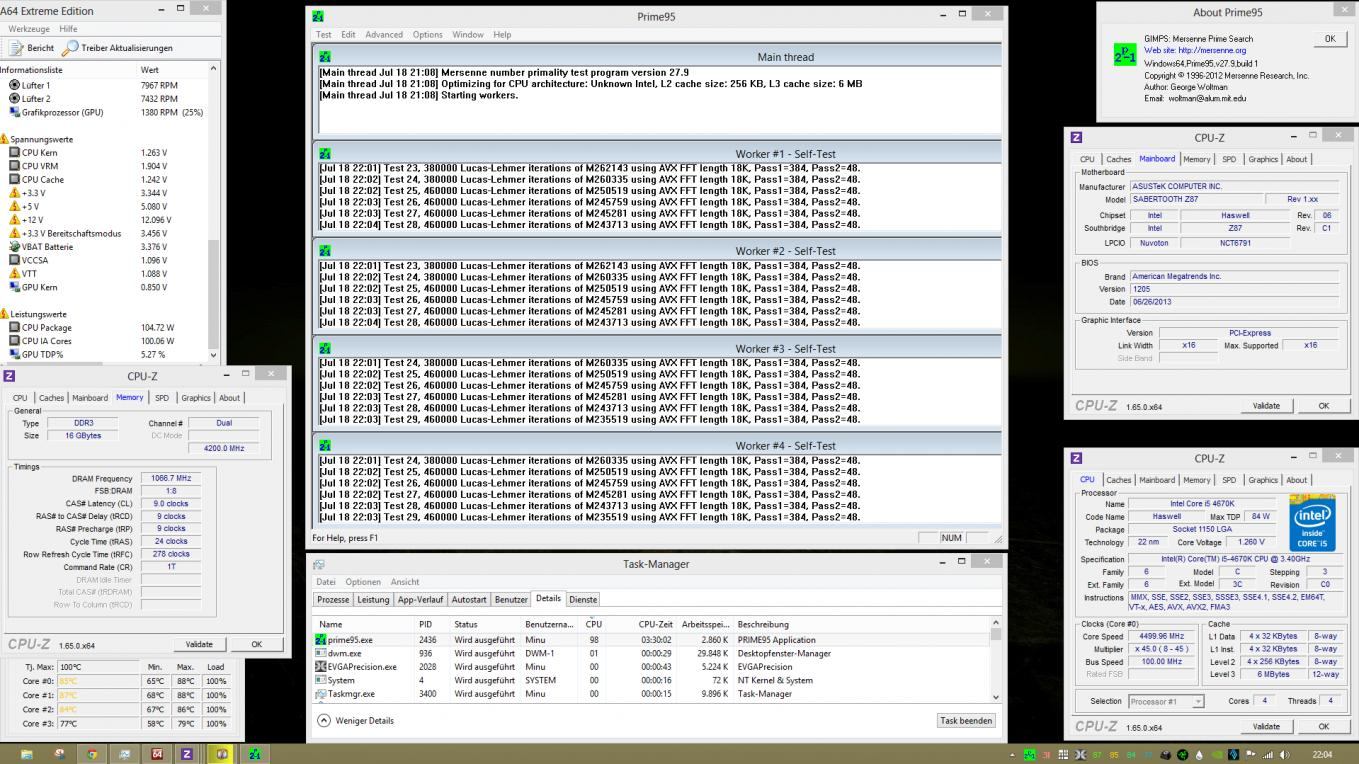Click the Intel inside Core i5 logo
Viewport: 1359px width, 764px height.
pyautogui.click(x=1310, y=523)
